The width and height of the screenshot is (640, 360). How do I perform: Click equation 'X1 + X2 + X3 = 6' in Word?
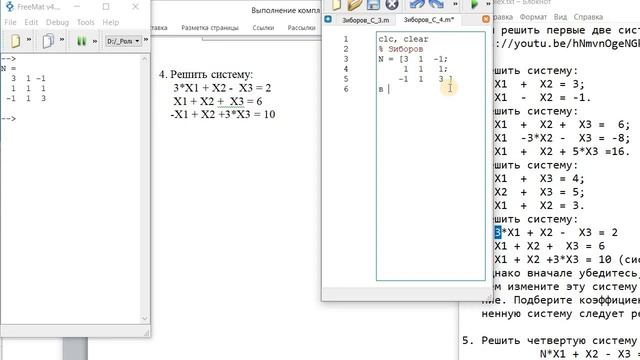(x=218, y=101)
